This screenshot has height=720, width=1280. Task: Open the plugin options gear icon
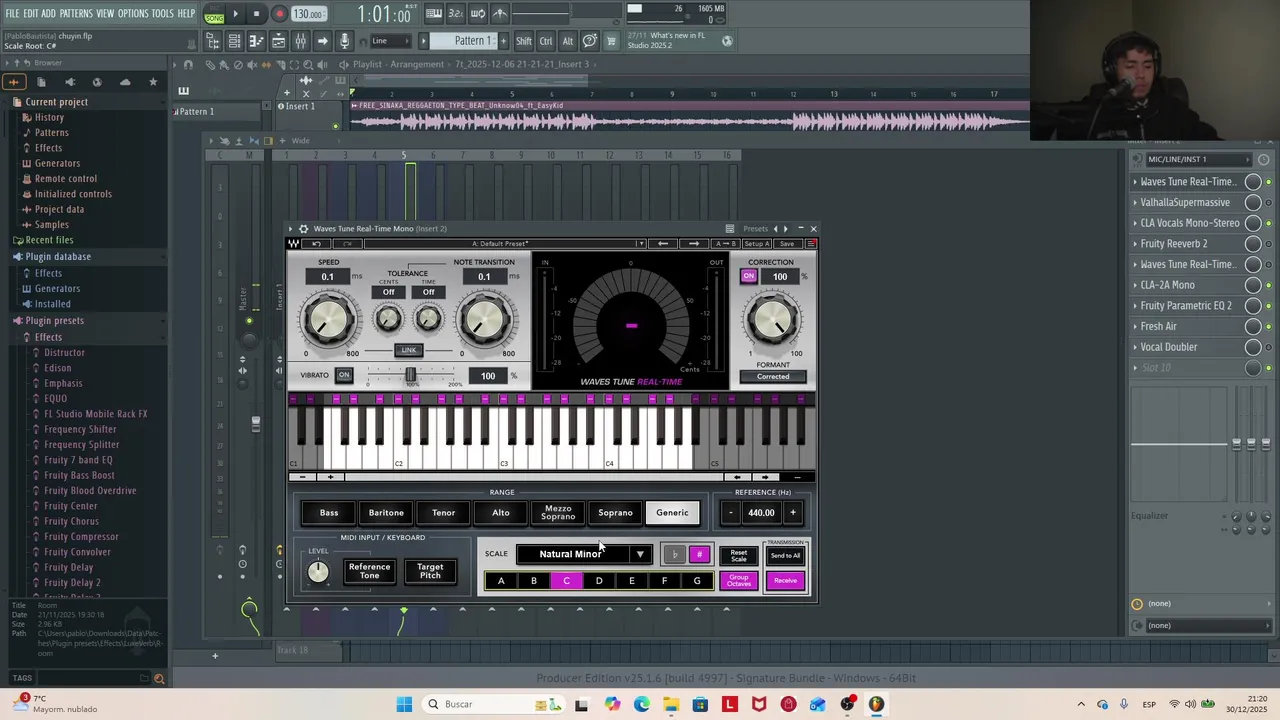click(304, 229)
